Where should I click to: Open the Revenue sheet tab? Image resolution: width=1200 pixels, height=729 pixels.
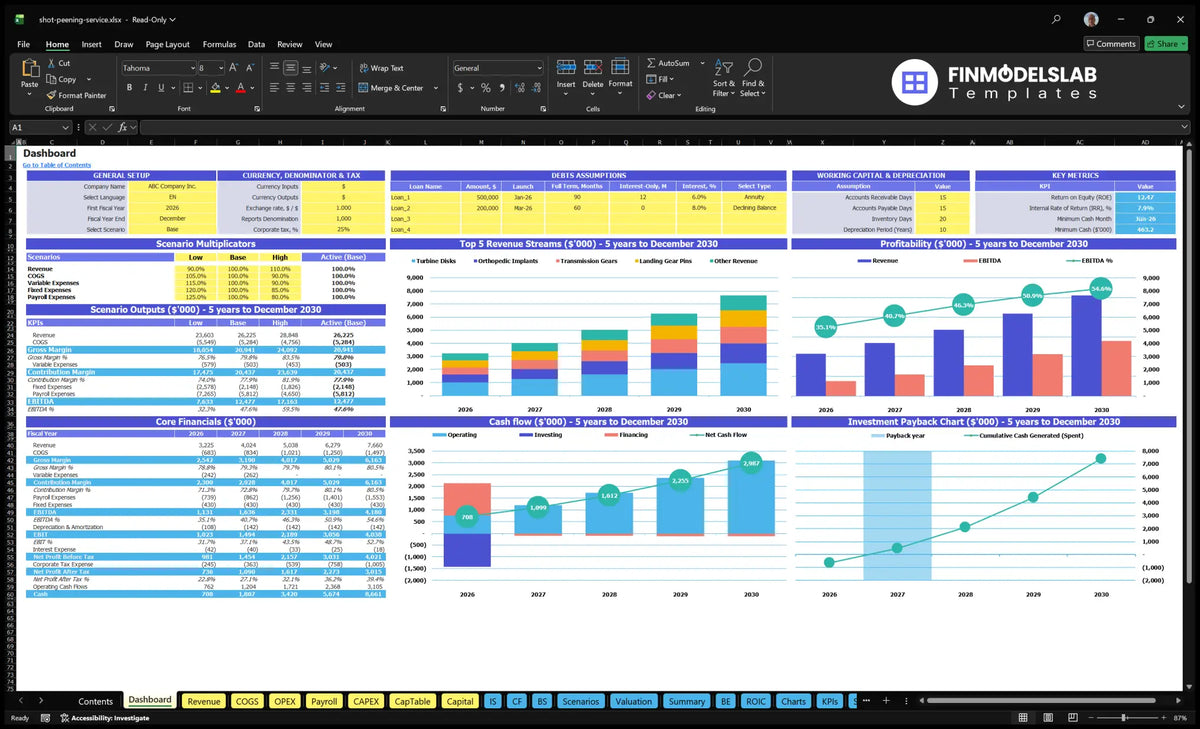click(203, 701)
